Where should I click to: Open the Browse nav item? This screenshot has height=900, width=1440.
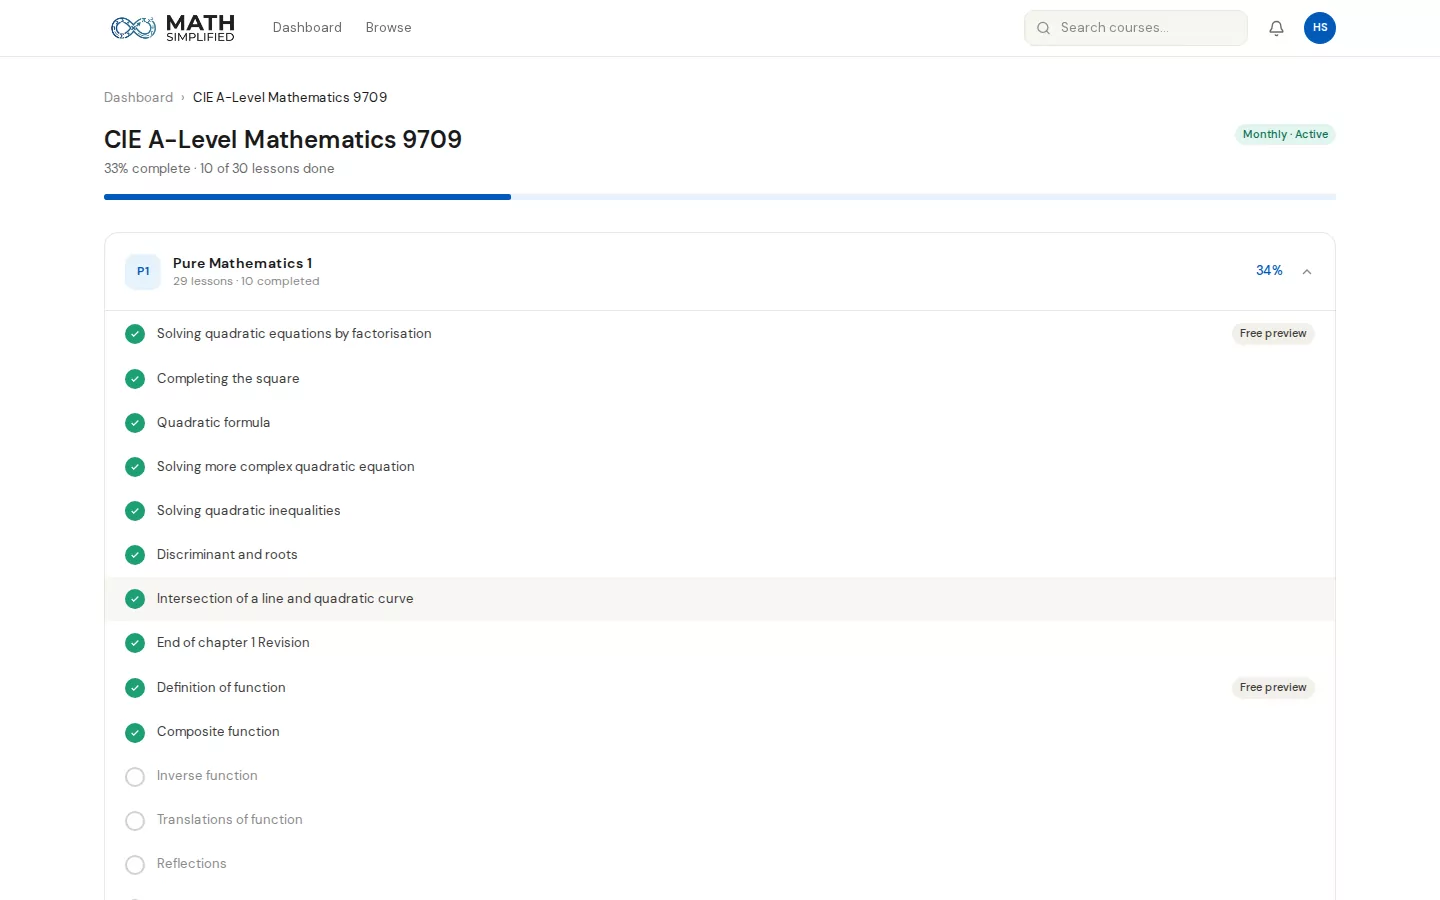point(388,28)
